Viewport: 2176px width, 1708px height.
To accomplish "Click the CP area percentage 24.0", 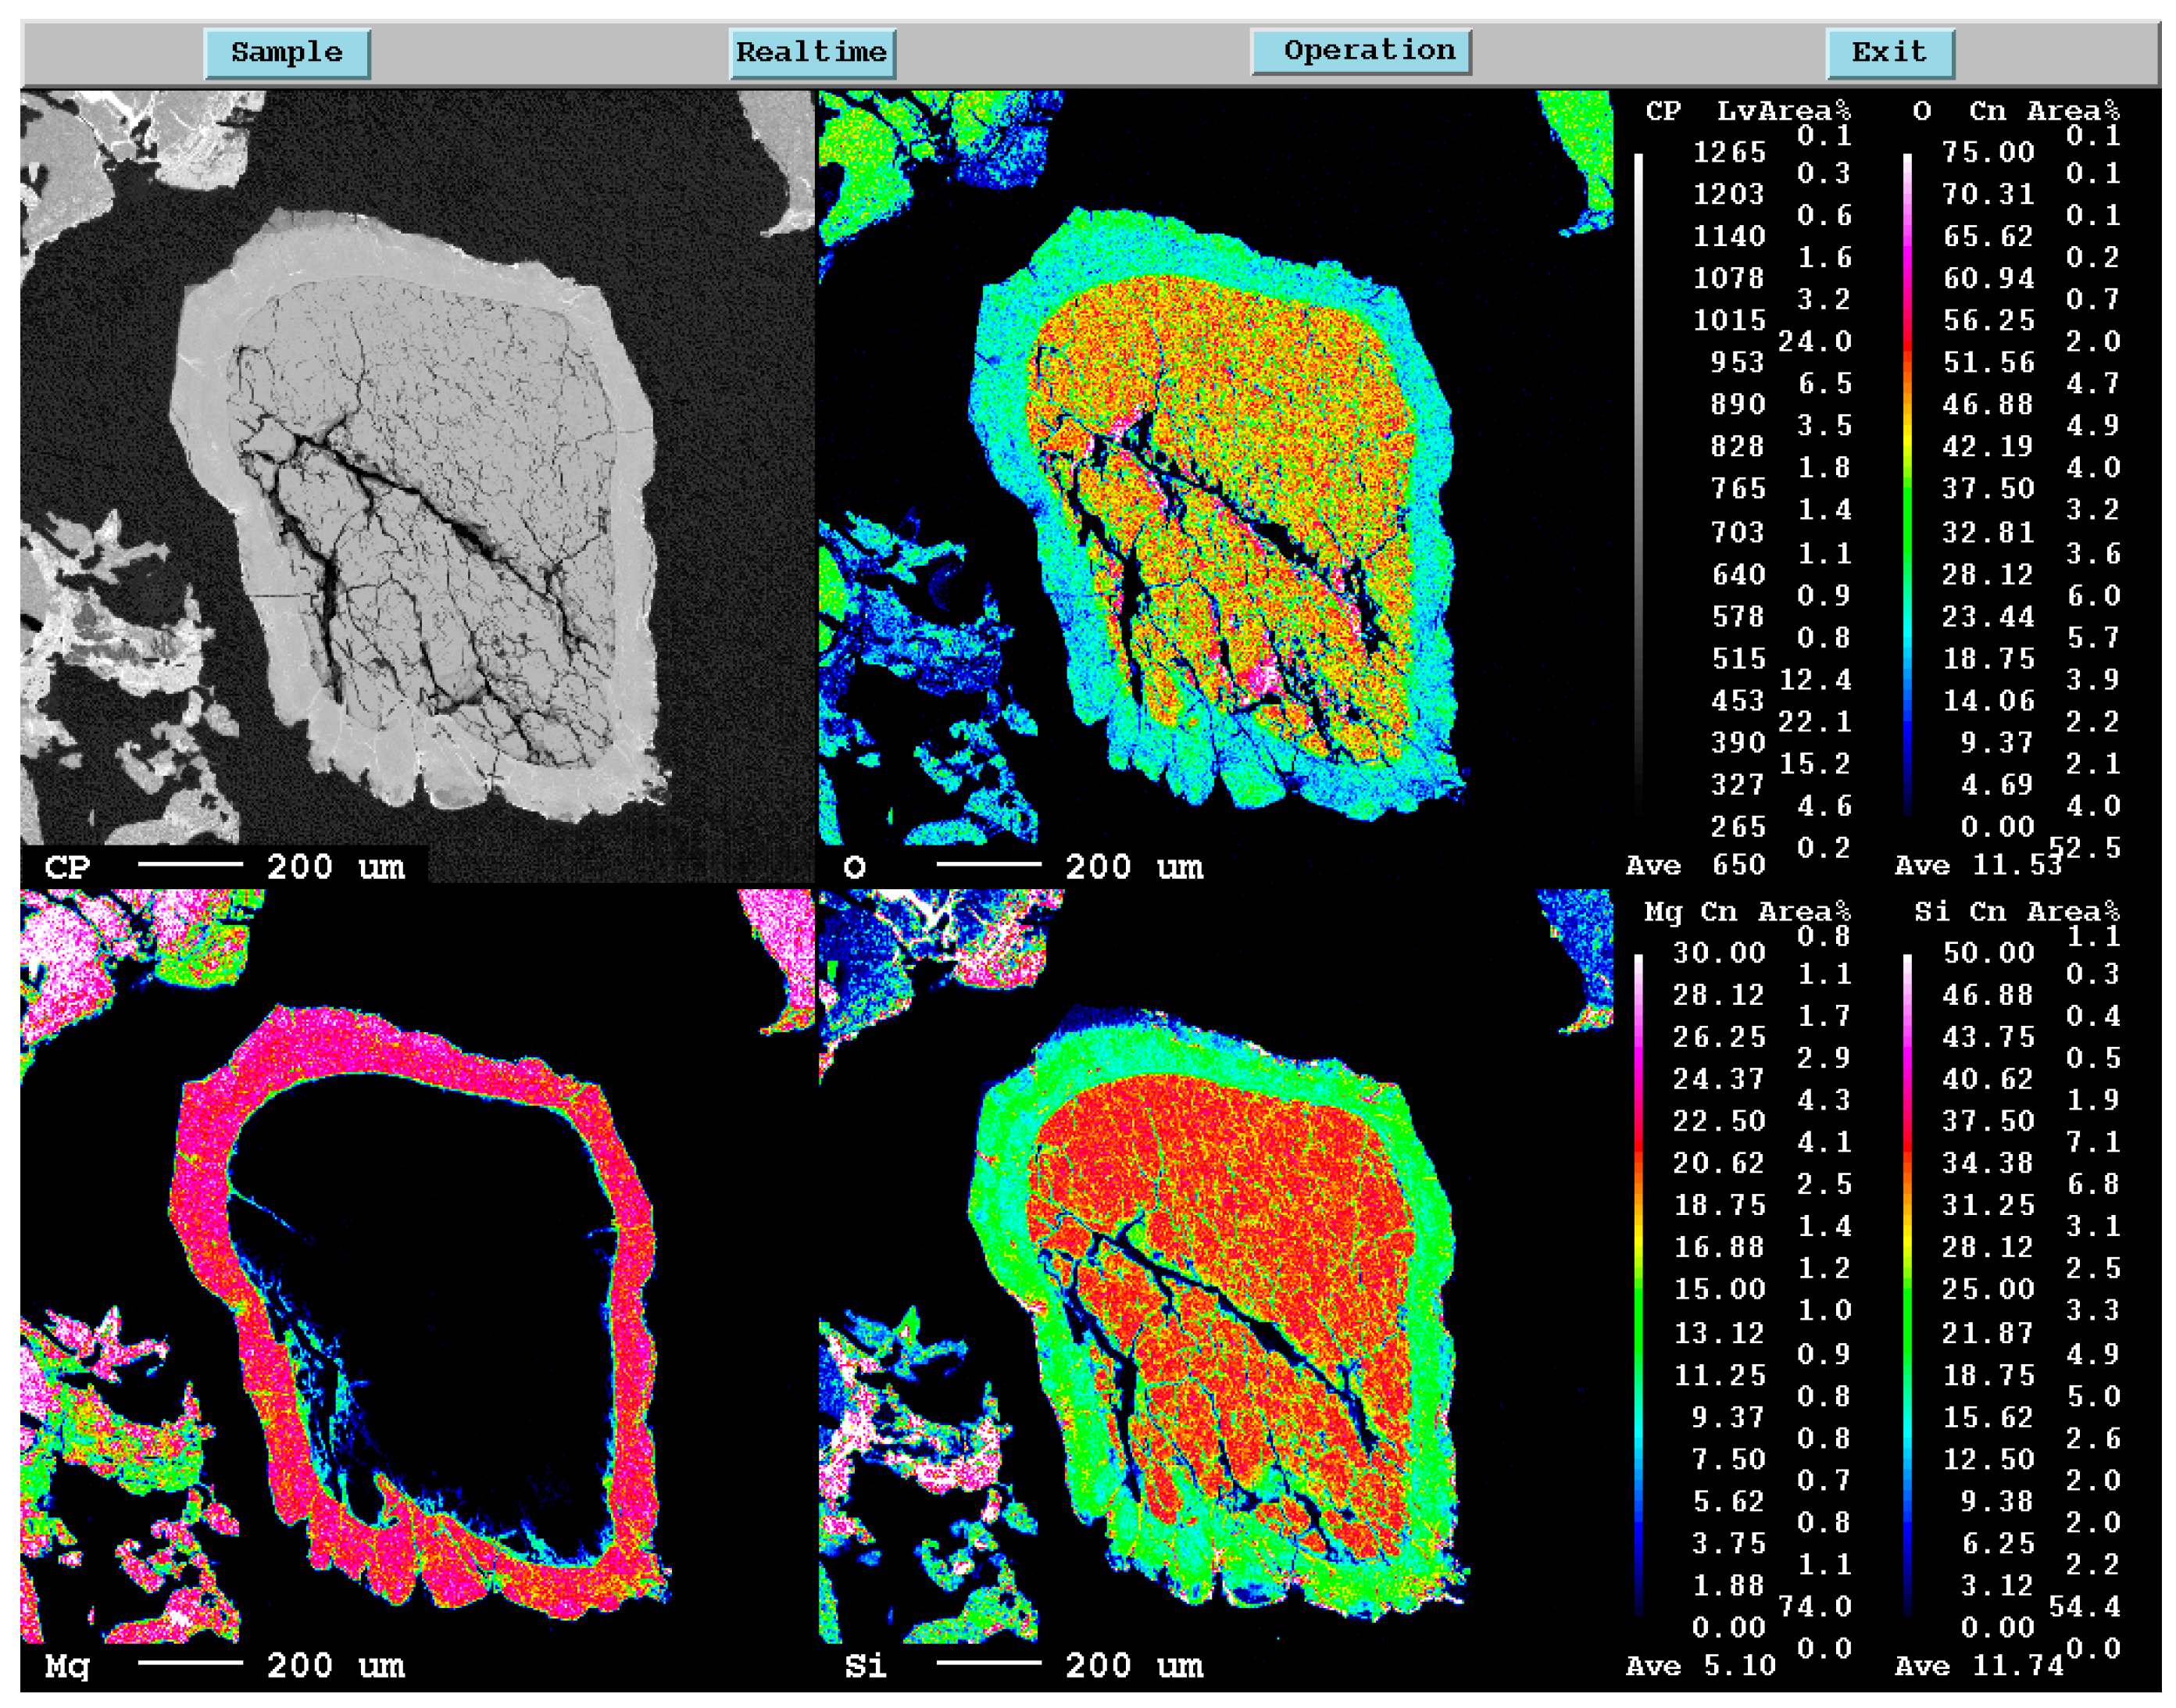I will (1814, 341).
